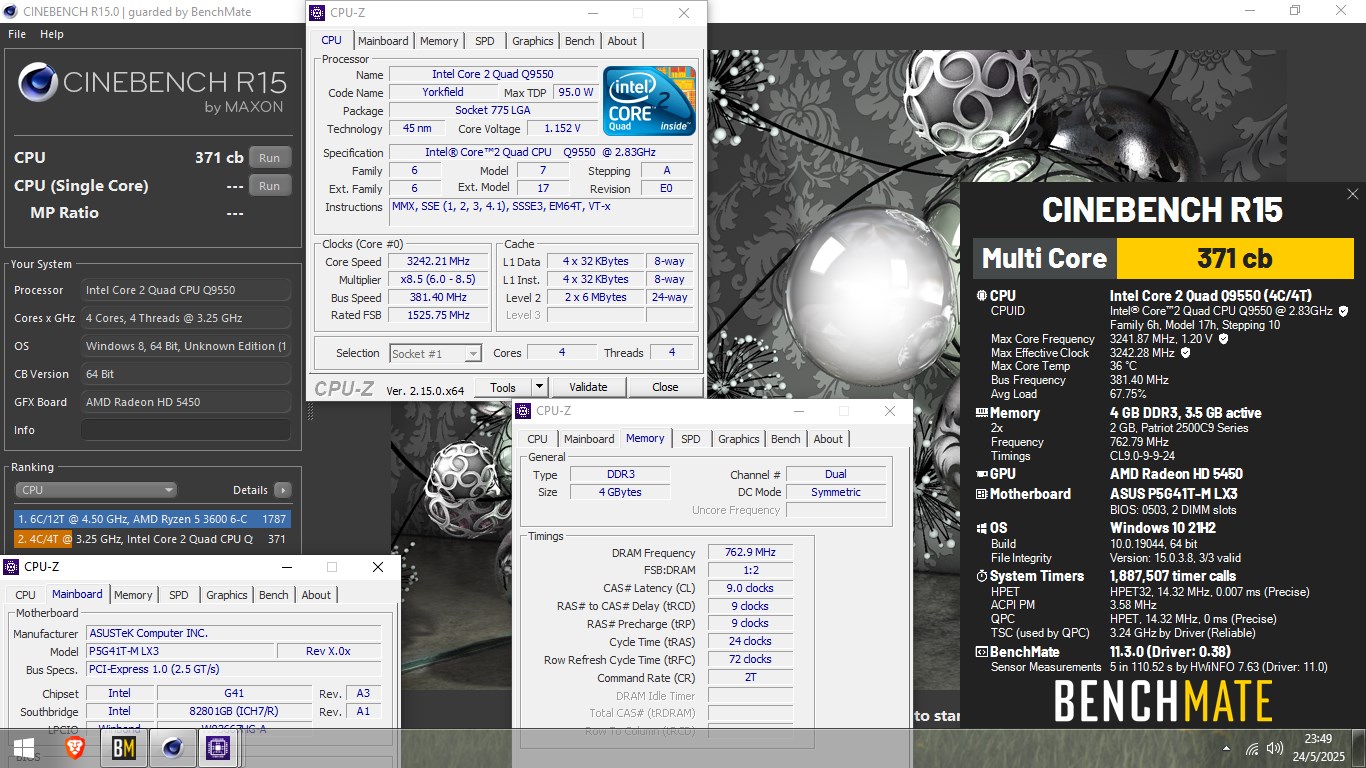Click the Core Speed value 3242.21 MHz

pyautogui.click(x=438, y=261)
